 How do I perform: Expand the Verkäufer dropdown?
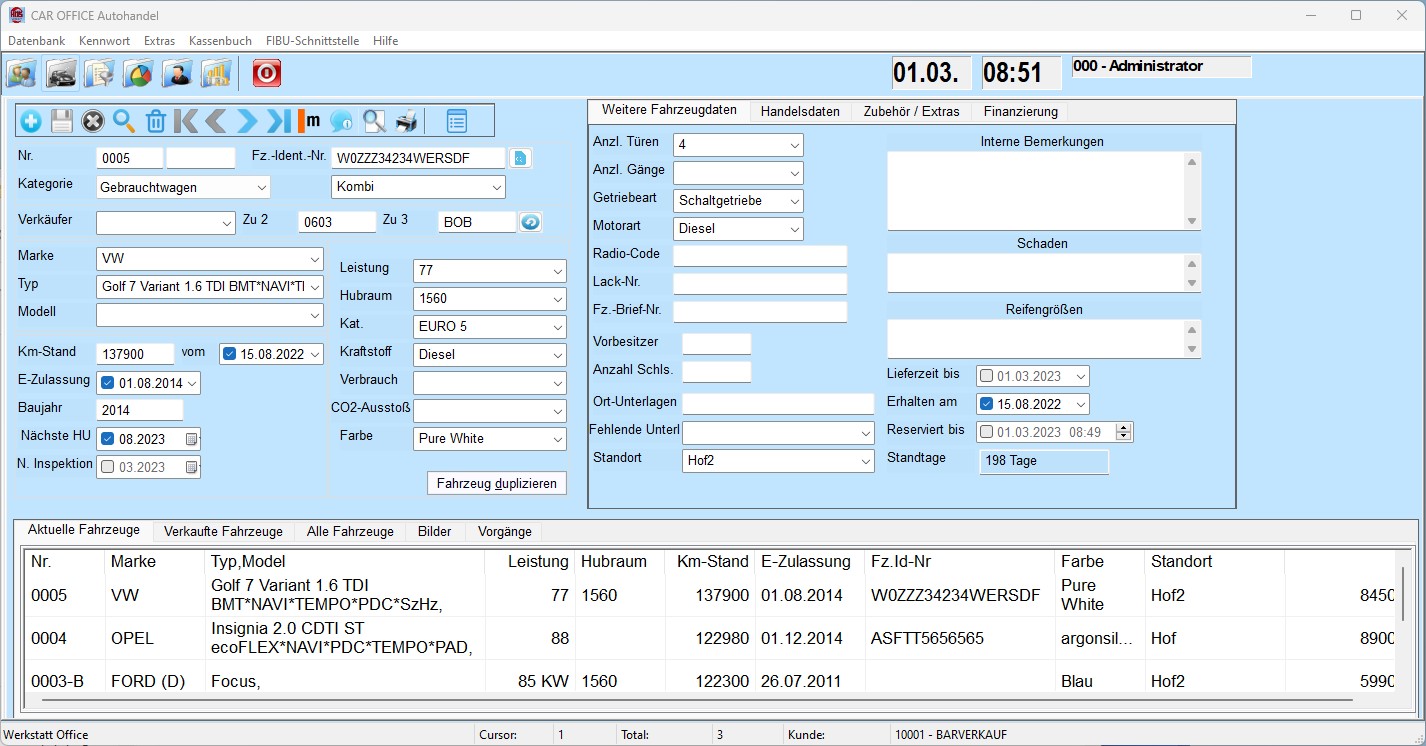[x=166, y=222]
